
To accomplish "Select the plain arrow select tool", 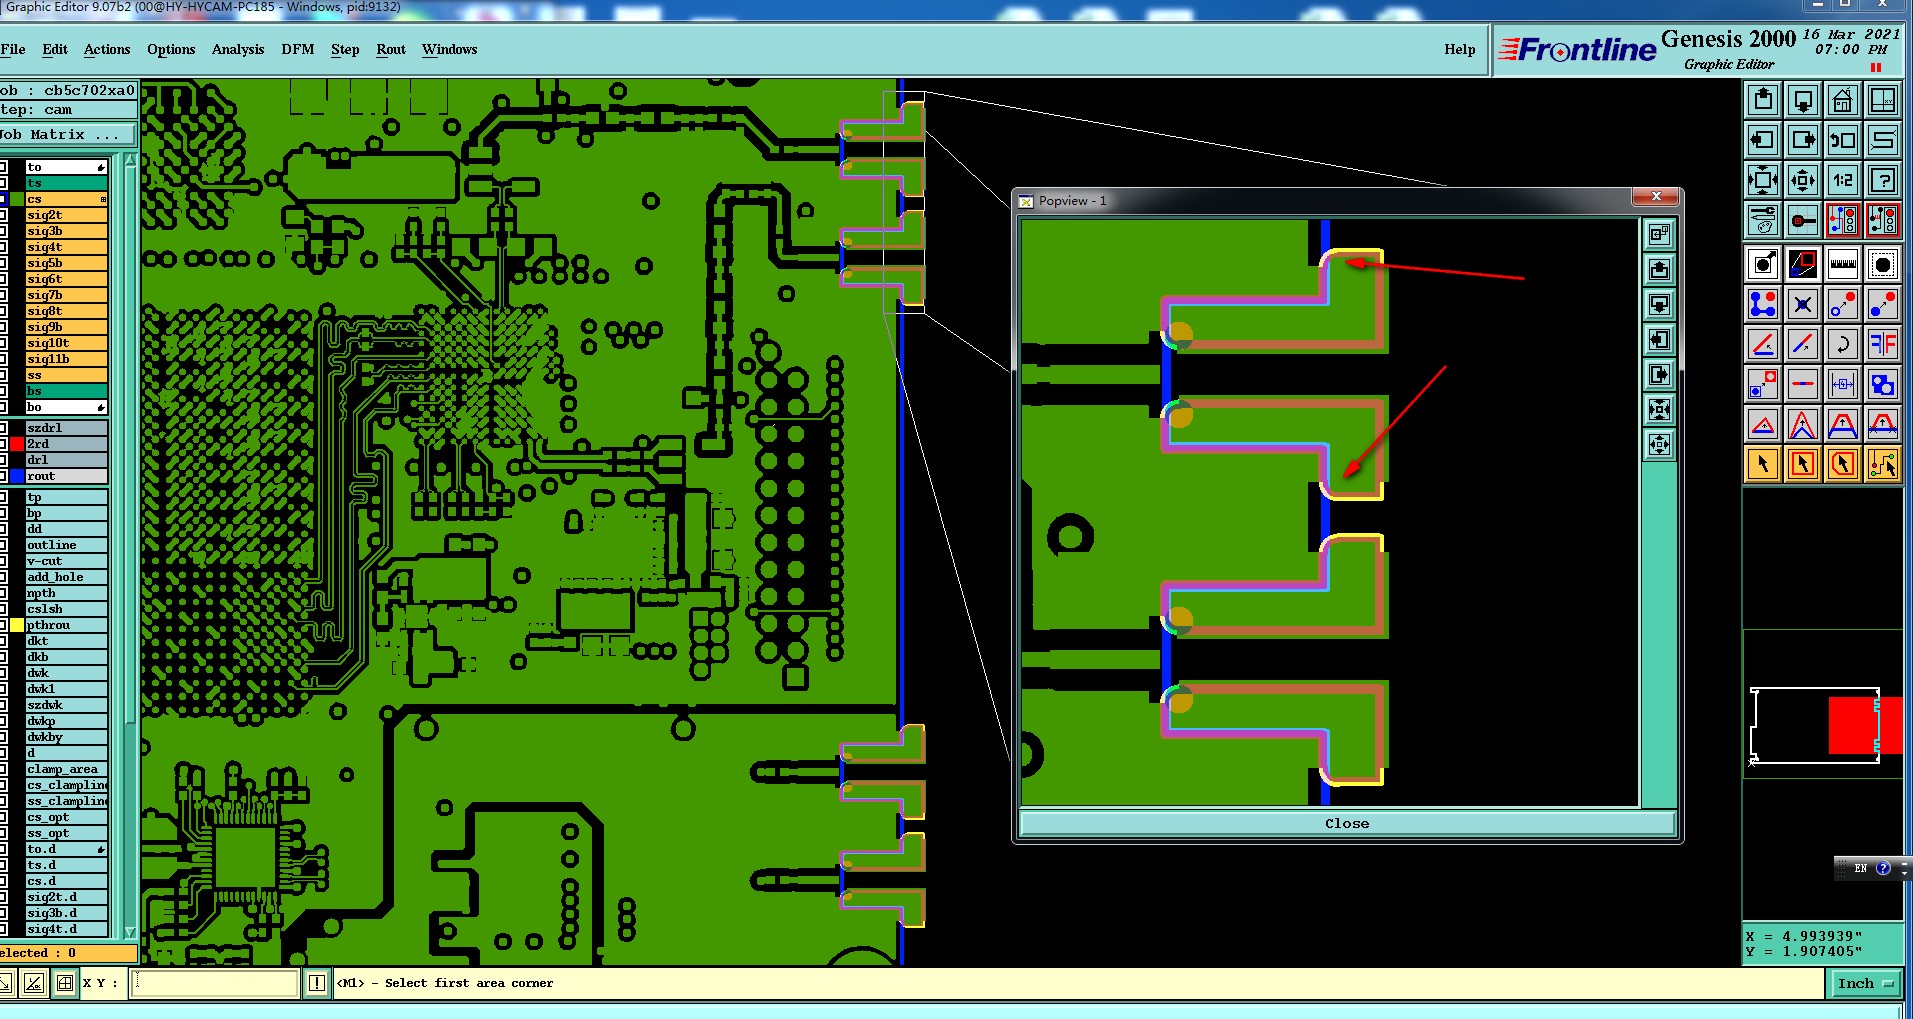I will point(1763,464).
